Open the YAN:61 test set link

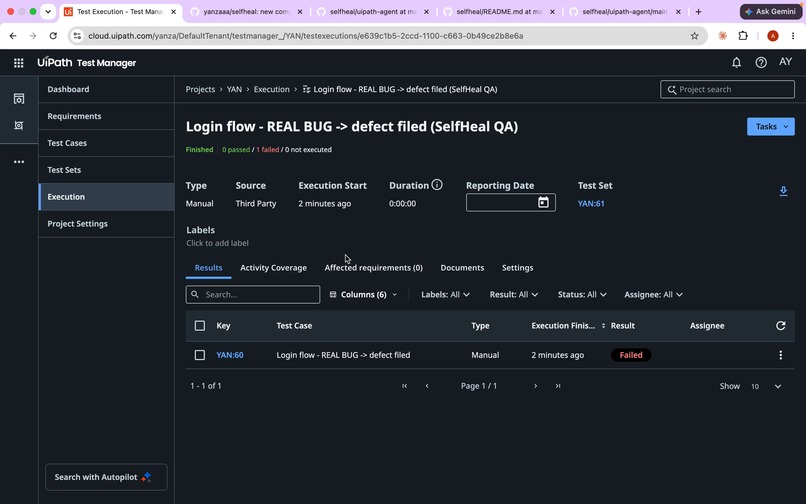pos(591,204)
